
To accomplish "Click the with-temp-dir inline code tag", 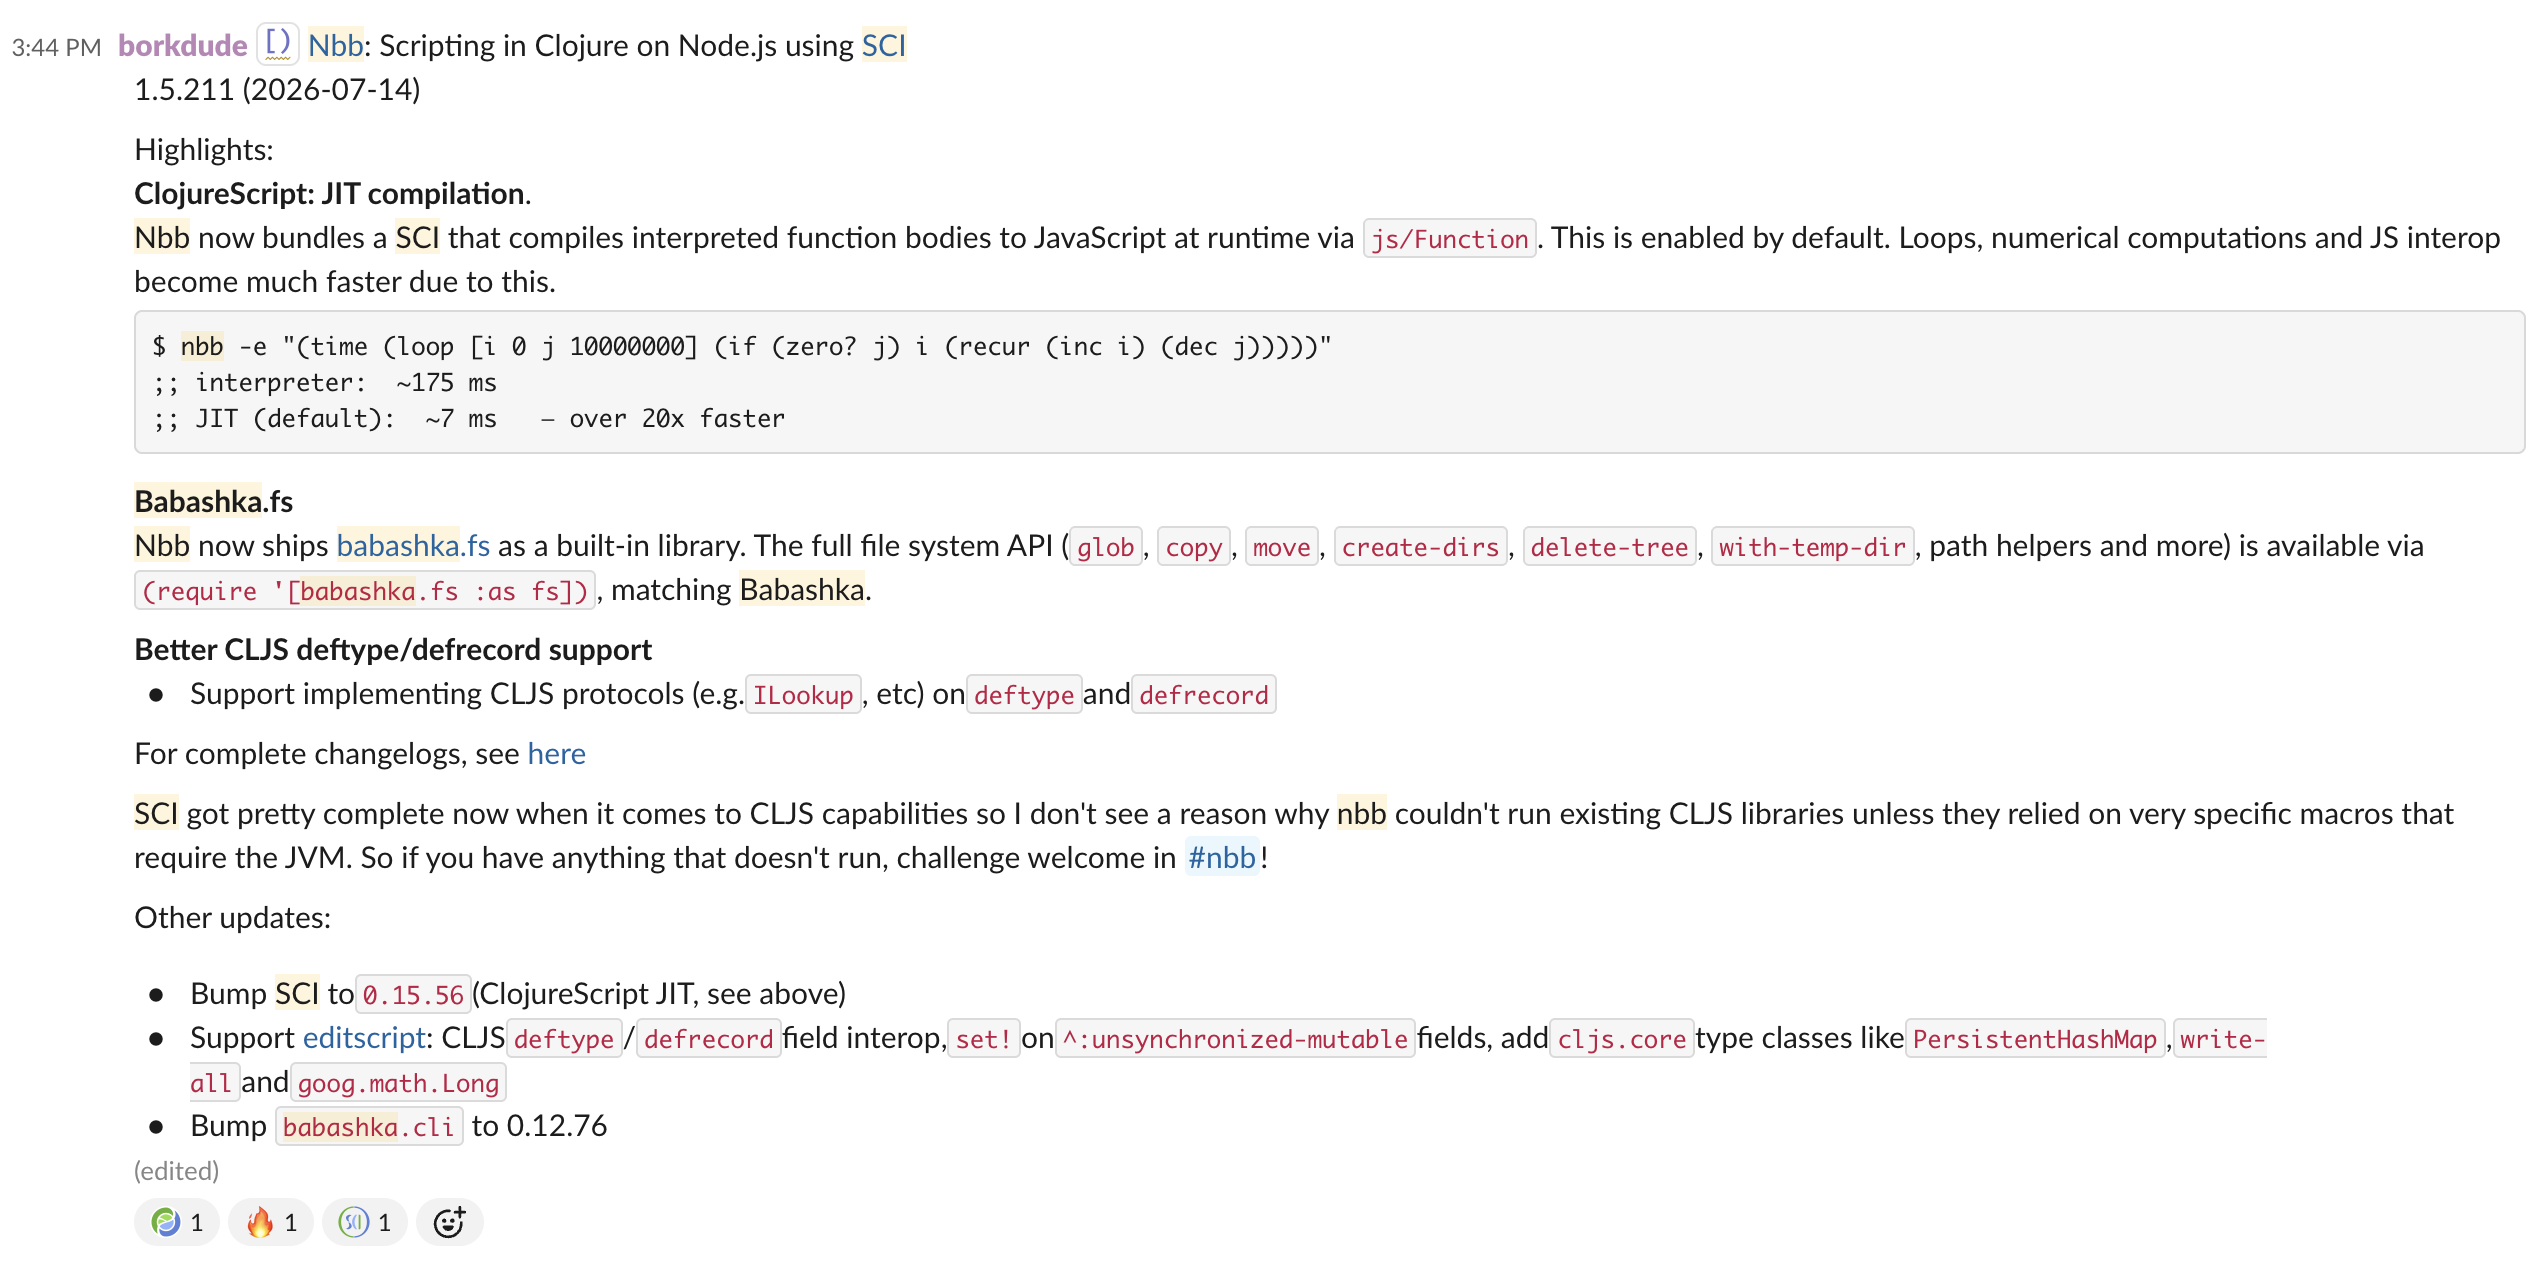I will 1812,547.
